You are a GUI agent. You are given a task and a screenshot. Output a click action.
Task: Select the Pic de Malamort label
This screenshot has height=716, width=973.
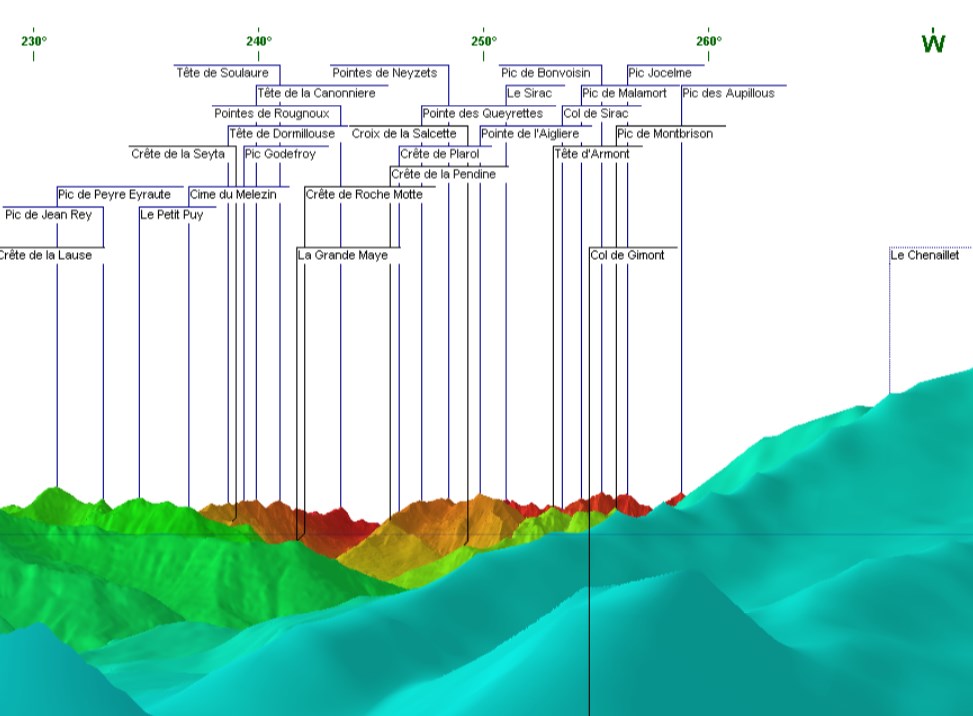(624, 94)
